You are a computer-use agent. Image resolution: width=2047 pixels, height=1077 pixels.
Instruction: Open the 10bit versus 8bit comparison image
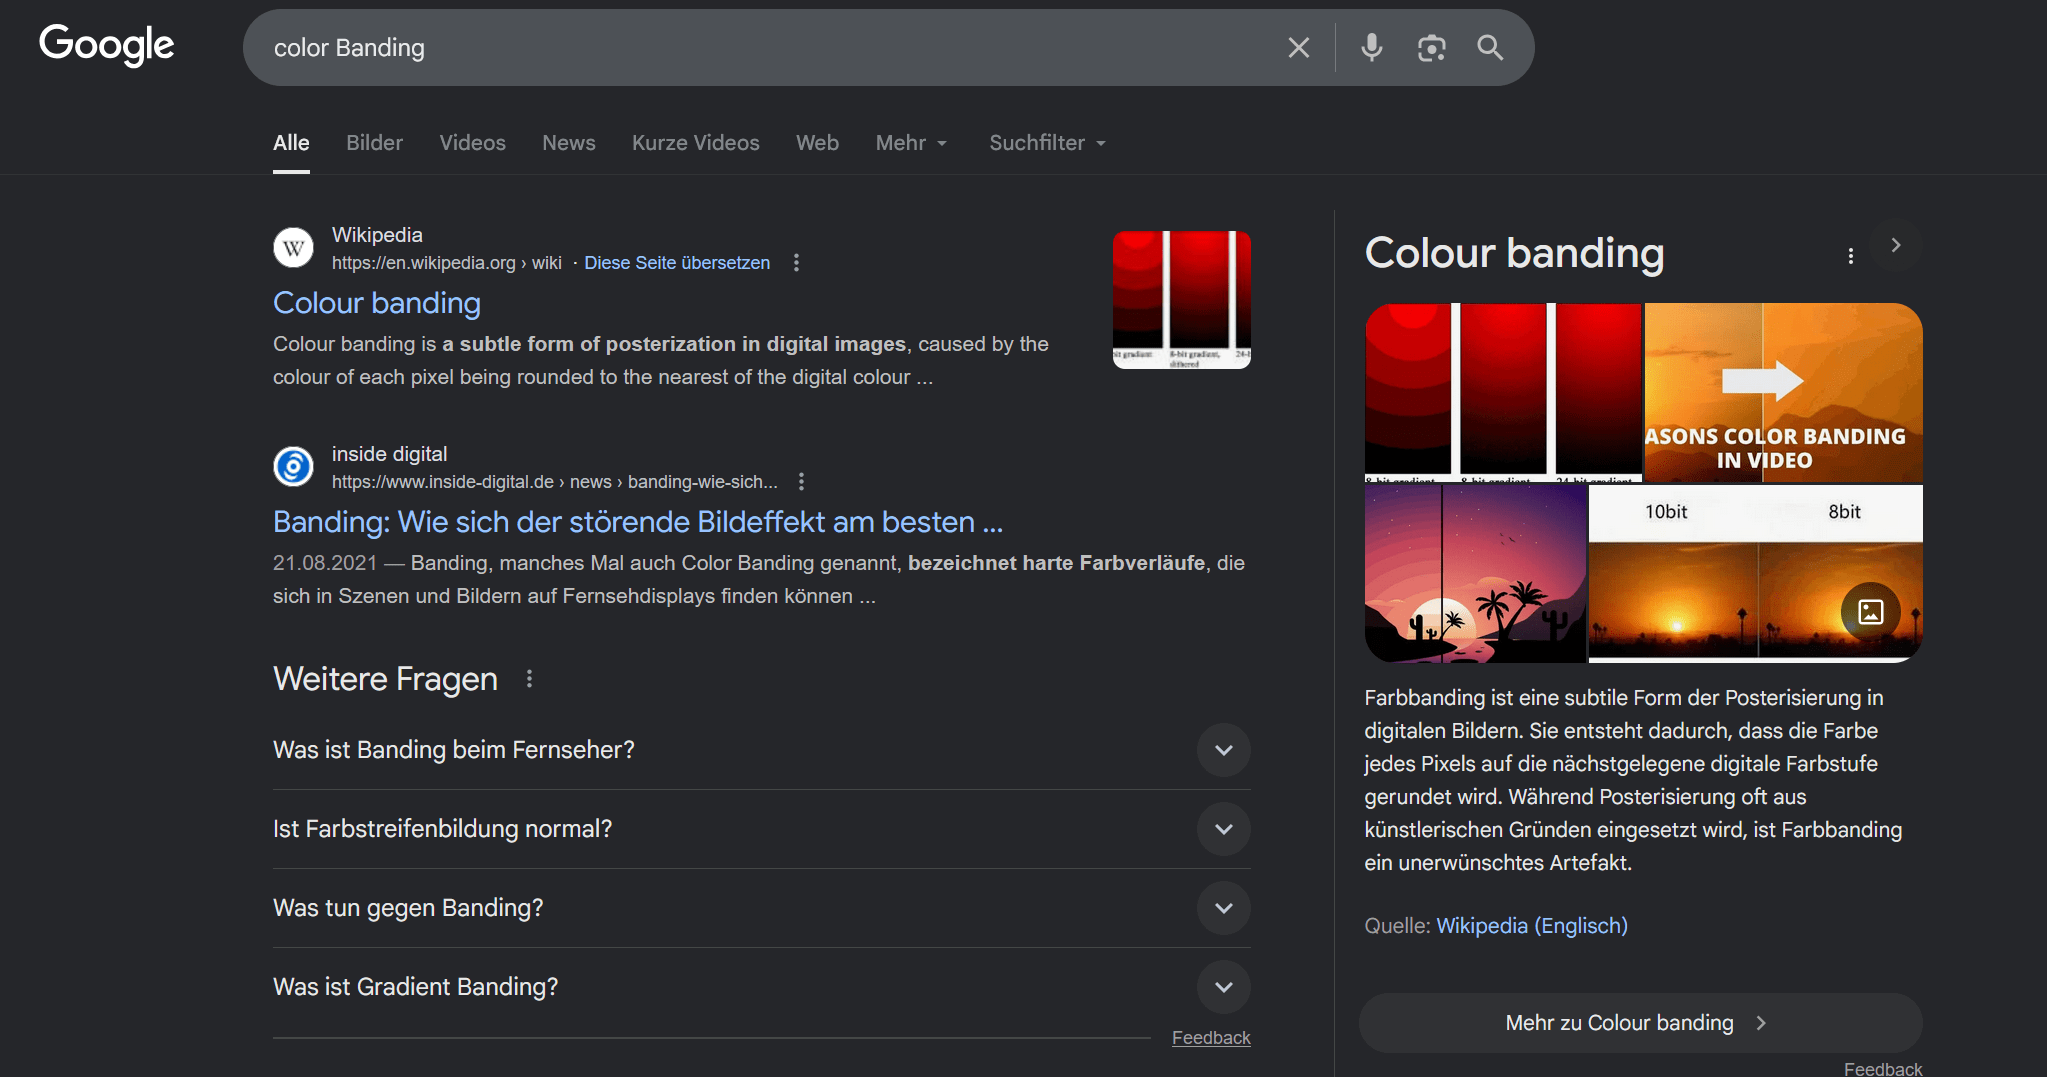click(1755, 574)
